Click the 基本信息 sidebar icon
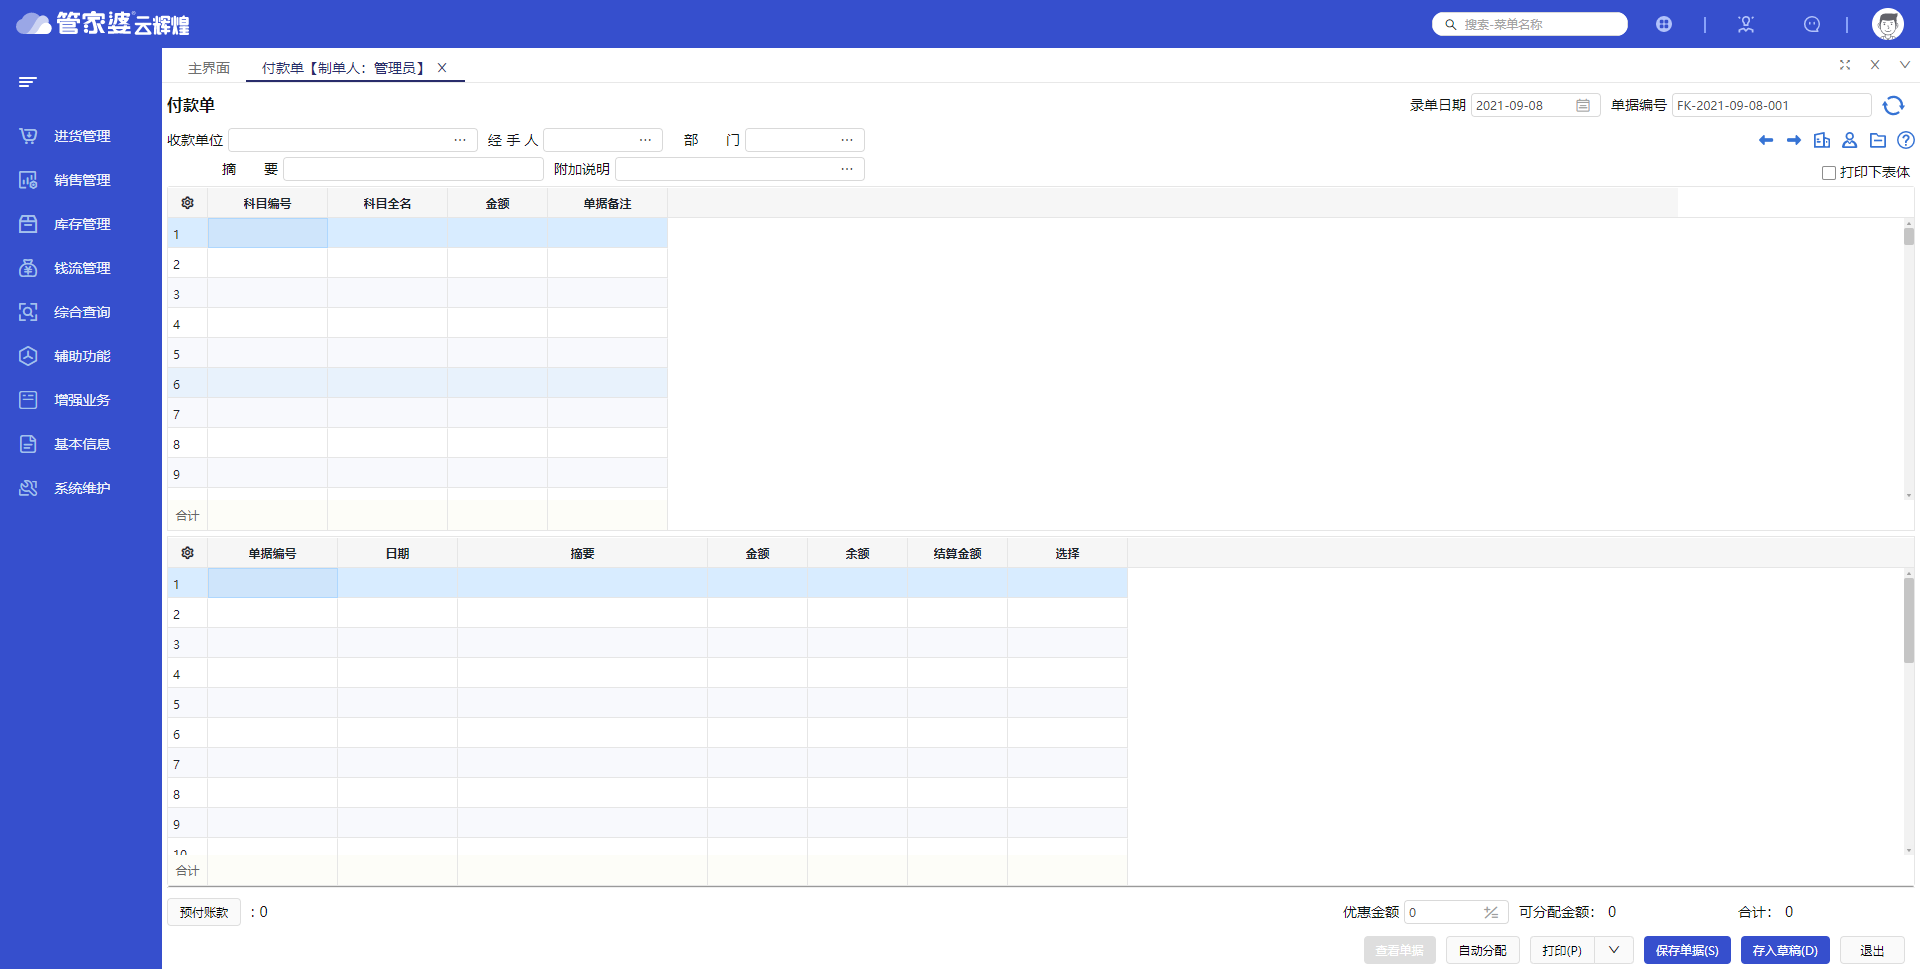1920x969 pixels. pos(28,444)
